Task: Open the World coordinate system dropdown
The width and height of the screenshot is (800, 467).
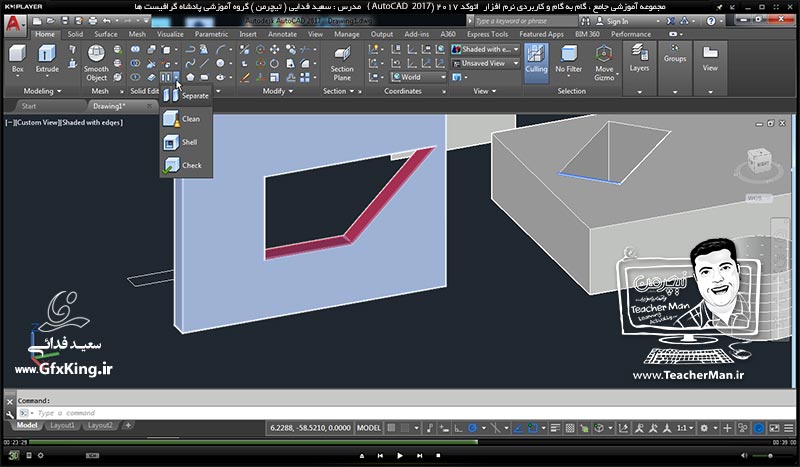Action: [x=418, y=77]
